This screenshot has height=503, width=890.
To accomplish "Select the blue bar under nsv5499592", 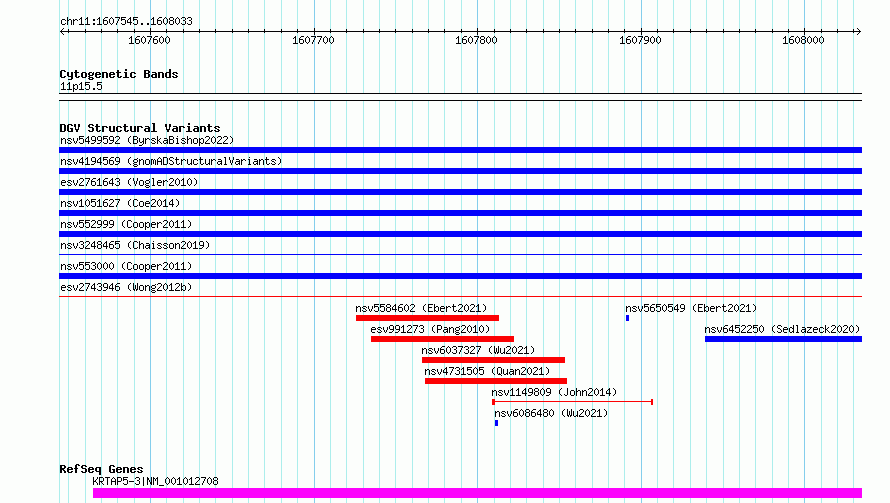I will (460, 150).
